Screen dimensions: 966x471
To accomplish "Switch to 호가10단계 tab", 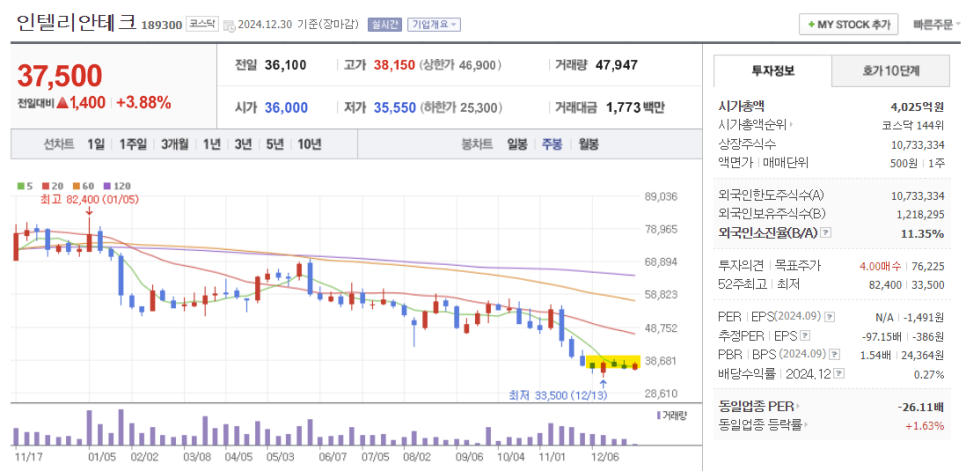I will pos(890,71).
